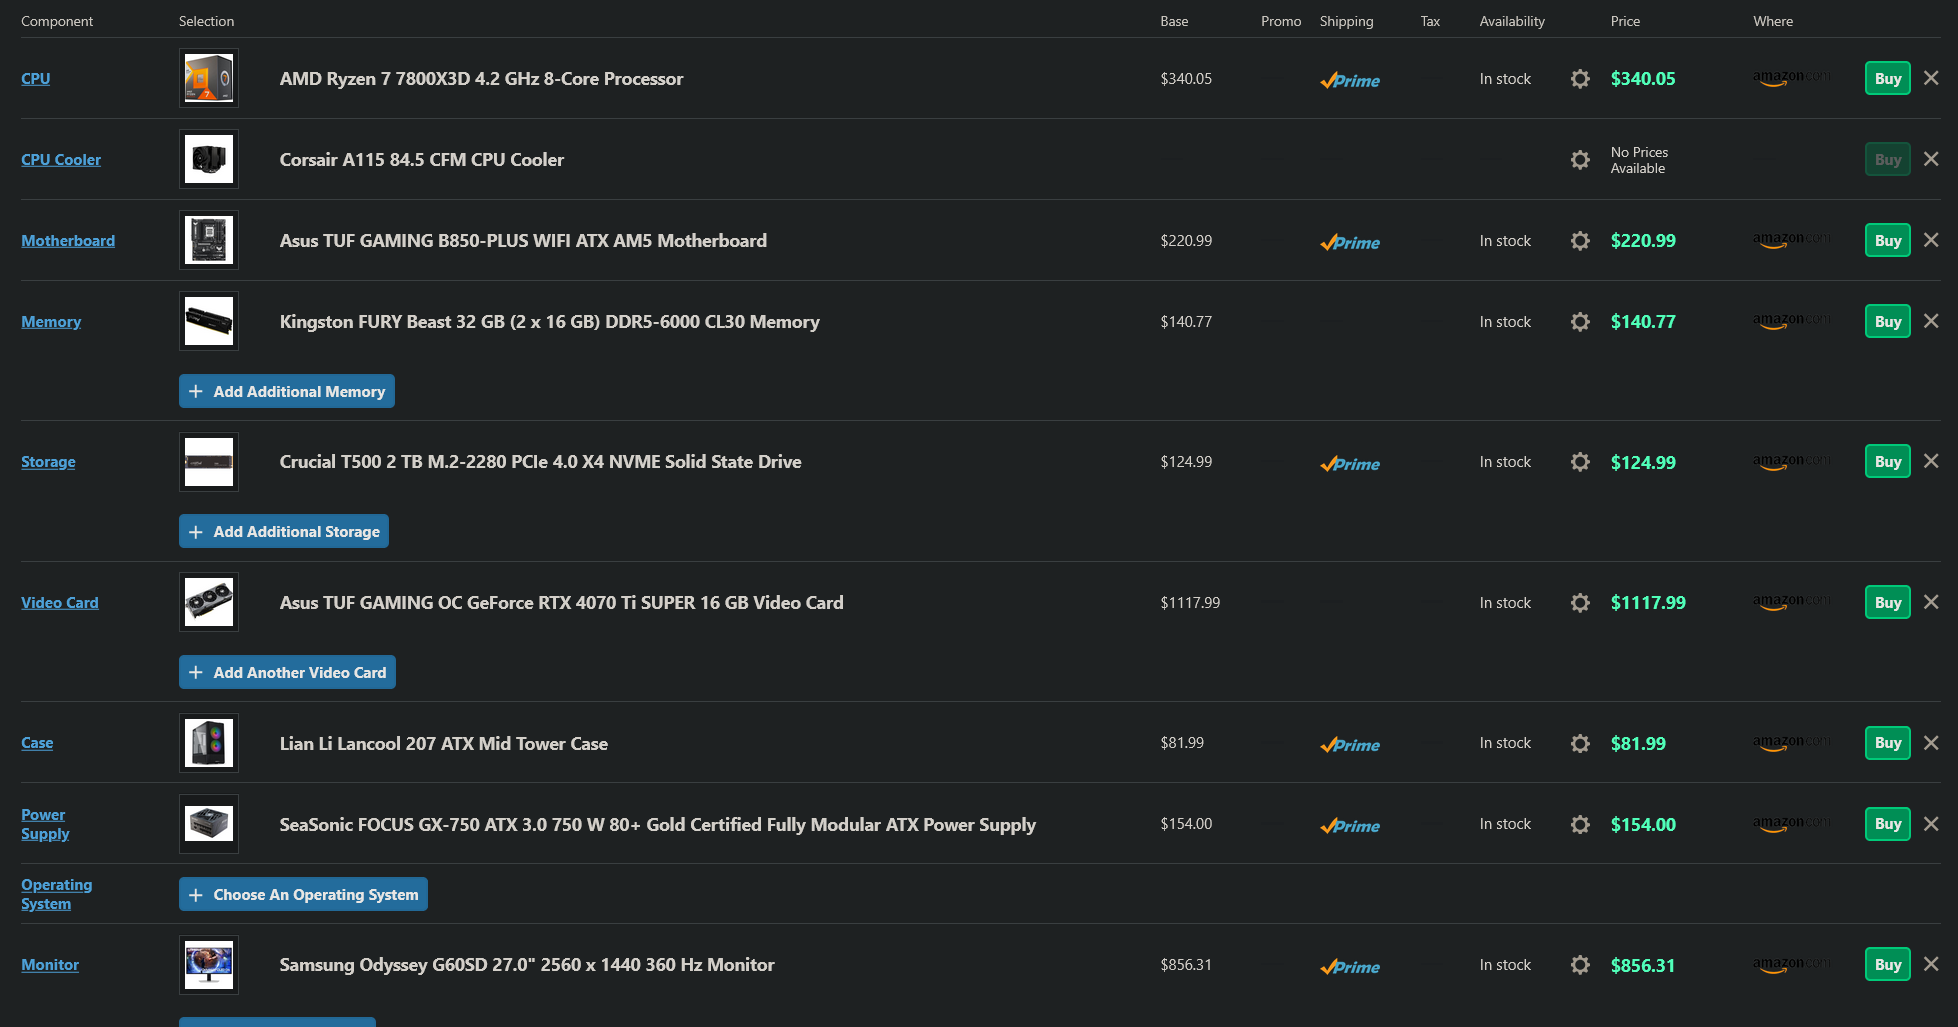Open the Memory component link
The image size is (1958, 1027).
(51, 321)
